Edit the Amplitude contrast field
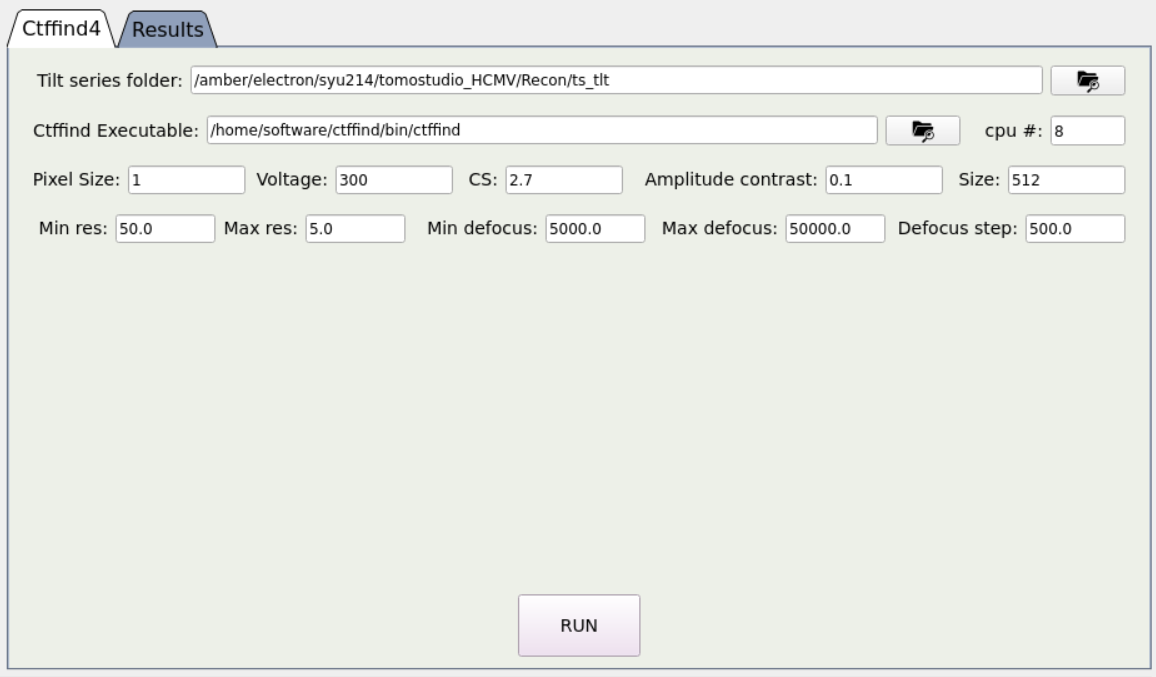Image resolution: width=1156 pixels, height=677 pixels. coord(884,180)
